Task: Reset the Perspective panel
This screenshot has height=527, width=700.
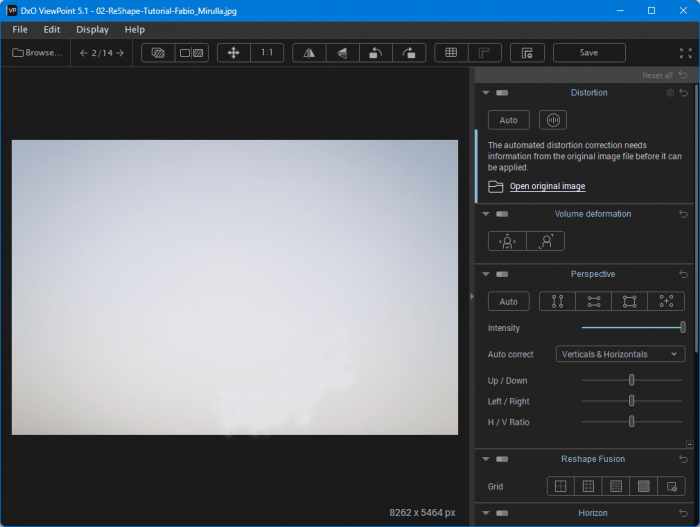Action: click(x=683, y=274)
